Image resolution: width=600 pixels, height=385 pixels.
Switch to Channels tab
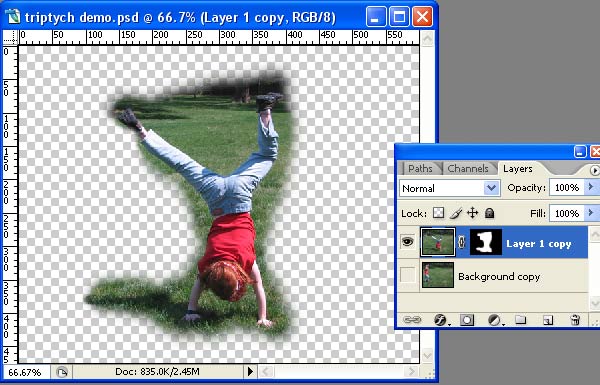[468, 168]
